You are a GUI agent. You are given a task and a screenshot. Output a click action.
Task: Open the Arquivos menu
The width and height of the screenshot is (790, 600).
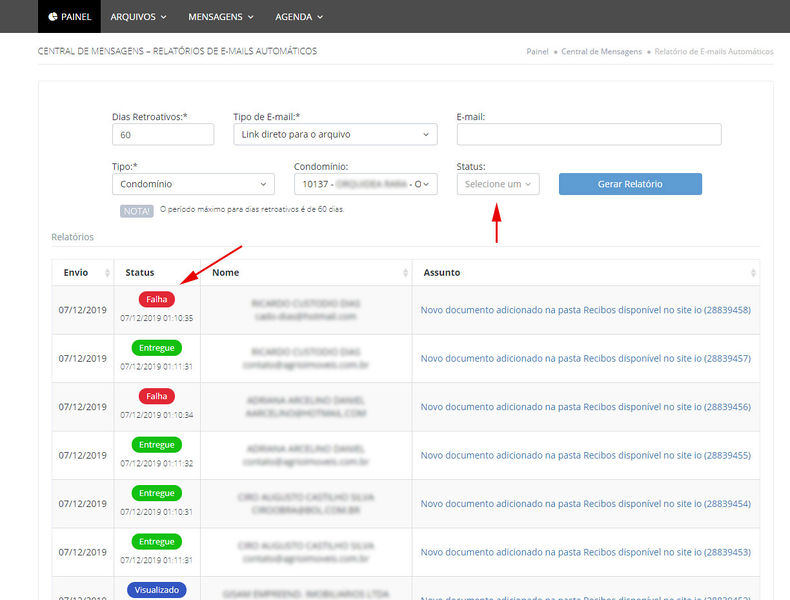138,17
